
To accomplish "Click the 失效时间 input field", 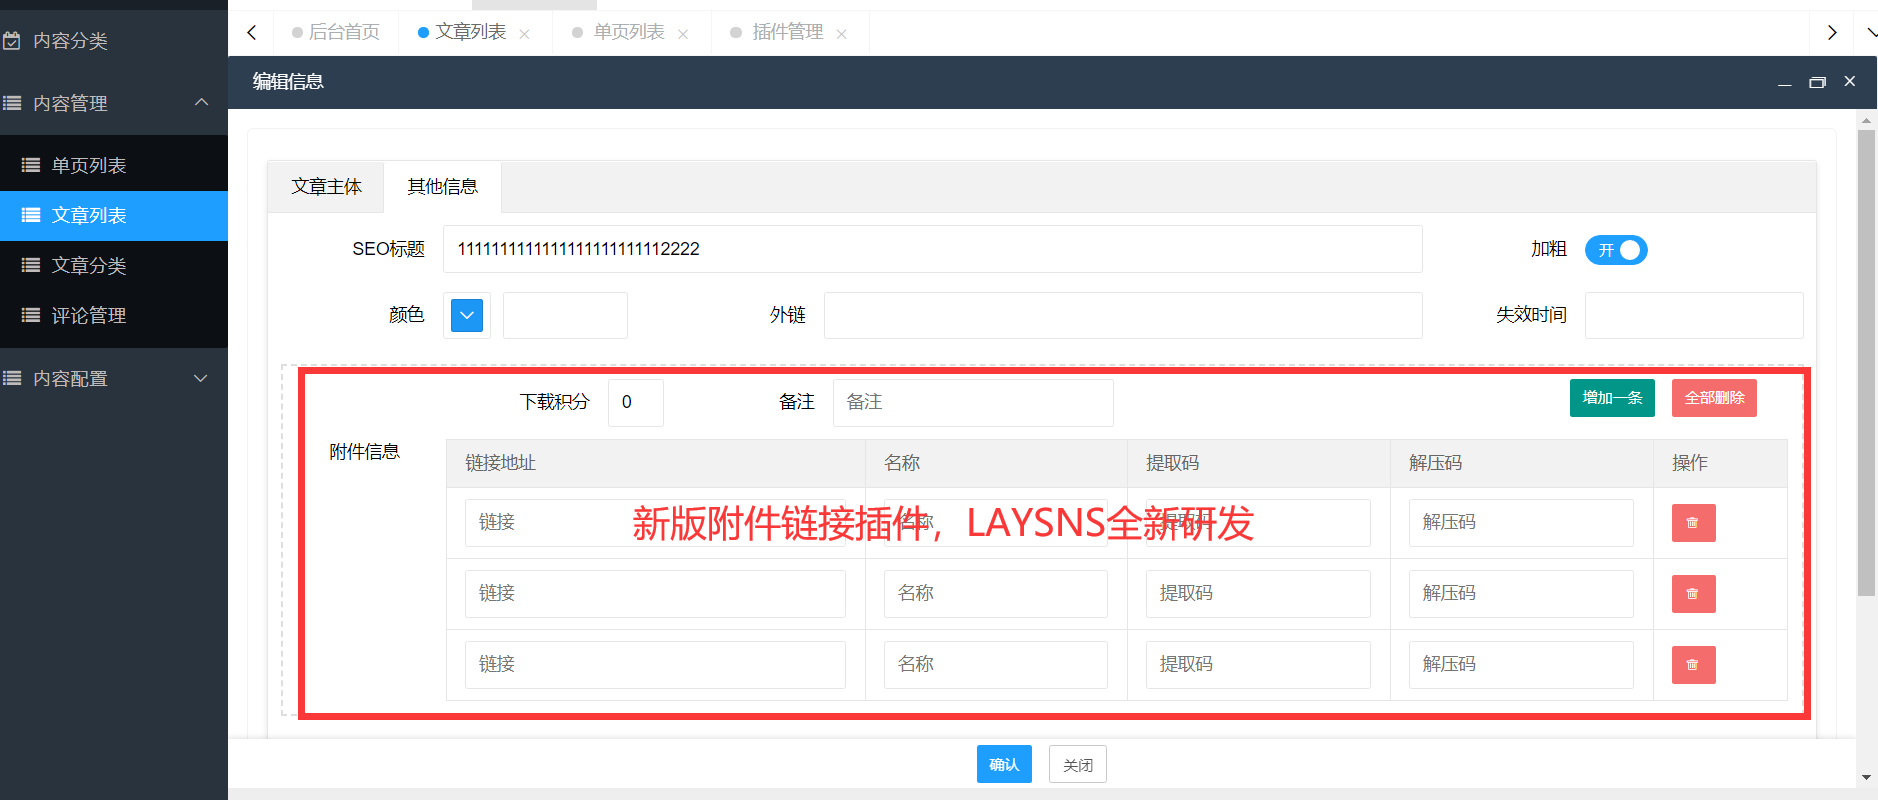I will [1694, 315].
